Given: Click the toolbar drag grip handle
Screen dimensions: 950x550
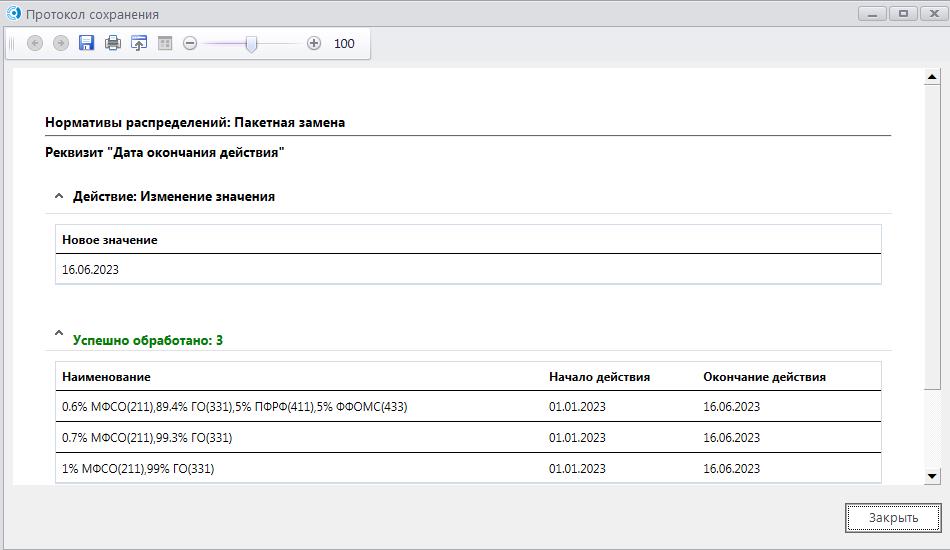Looking at the screenshot, I should coord(12,44).
